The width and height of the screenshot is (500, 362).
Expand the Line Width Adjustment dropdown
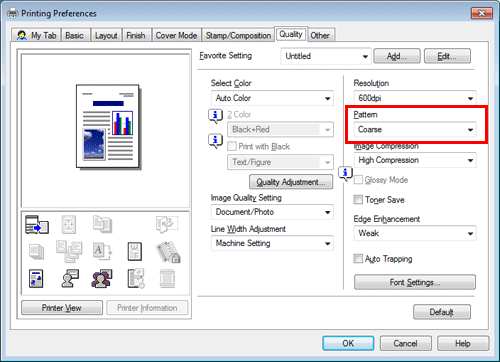click(272, 243)
